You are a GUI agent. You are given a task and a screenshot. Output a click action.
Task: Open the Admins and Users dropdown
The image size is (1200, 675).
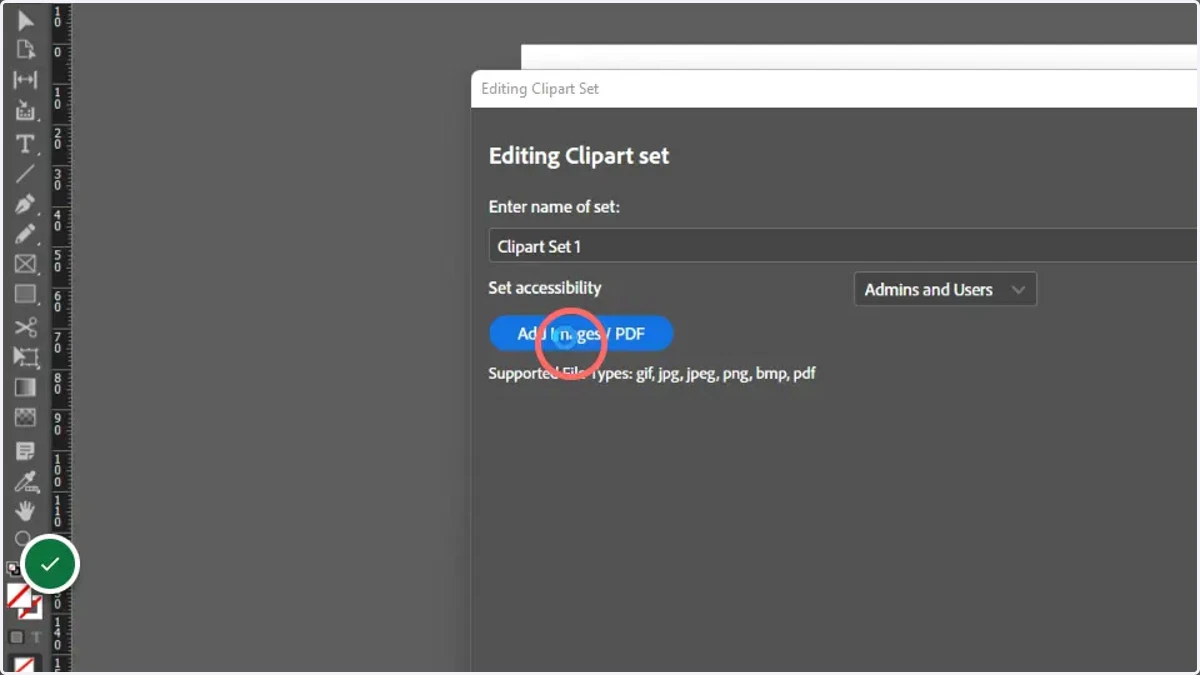[x=945, y=290]
